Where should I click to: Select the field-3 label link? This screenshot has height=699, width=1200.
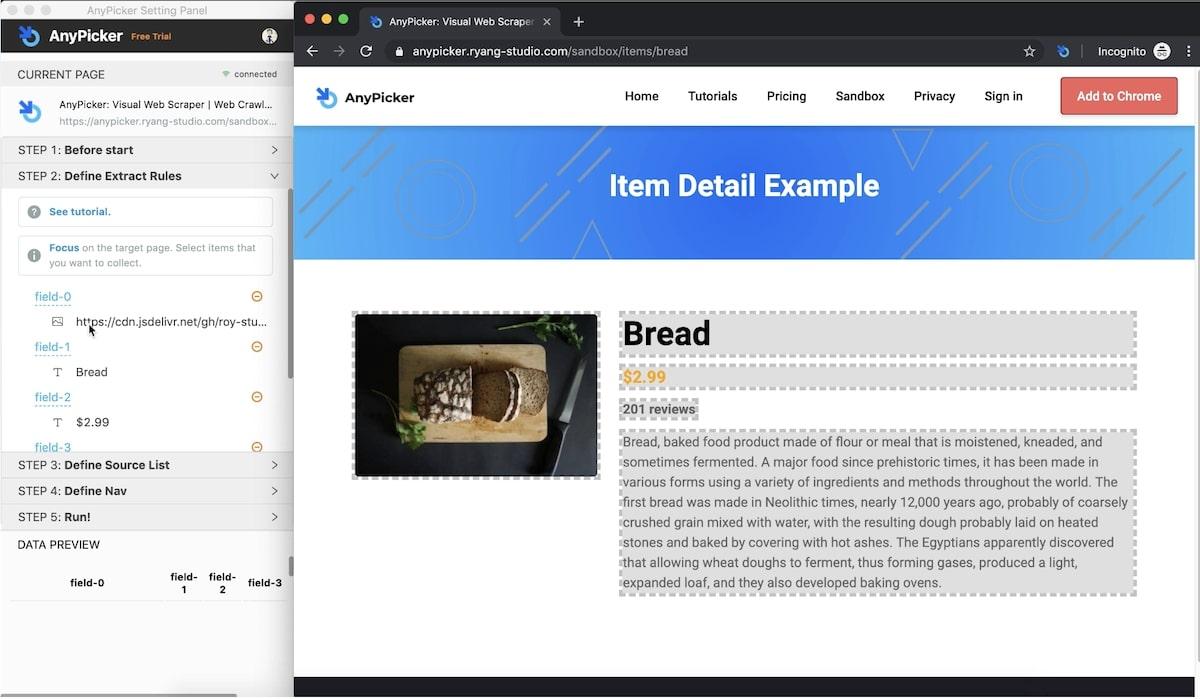[x=53, y=447]
